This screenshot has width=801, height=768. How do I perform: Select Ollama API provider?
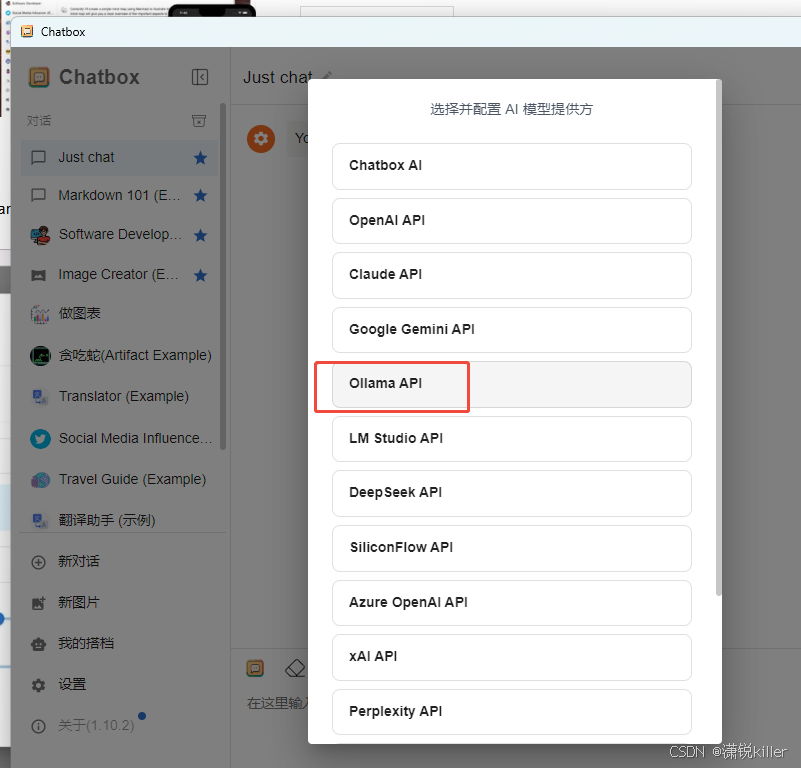511,384
